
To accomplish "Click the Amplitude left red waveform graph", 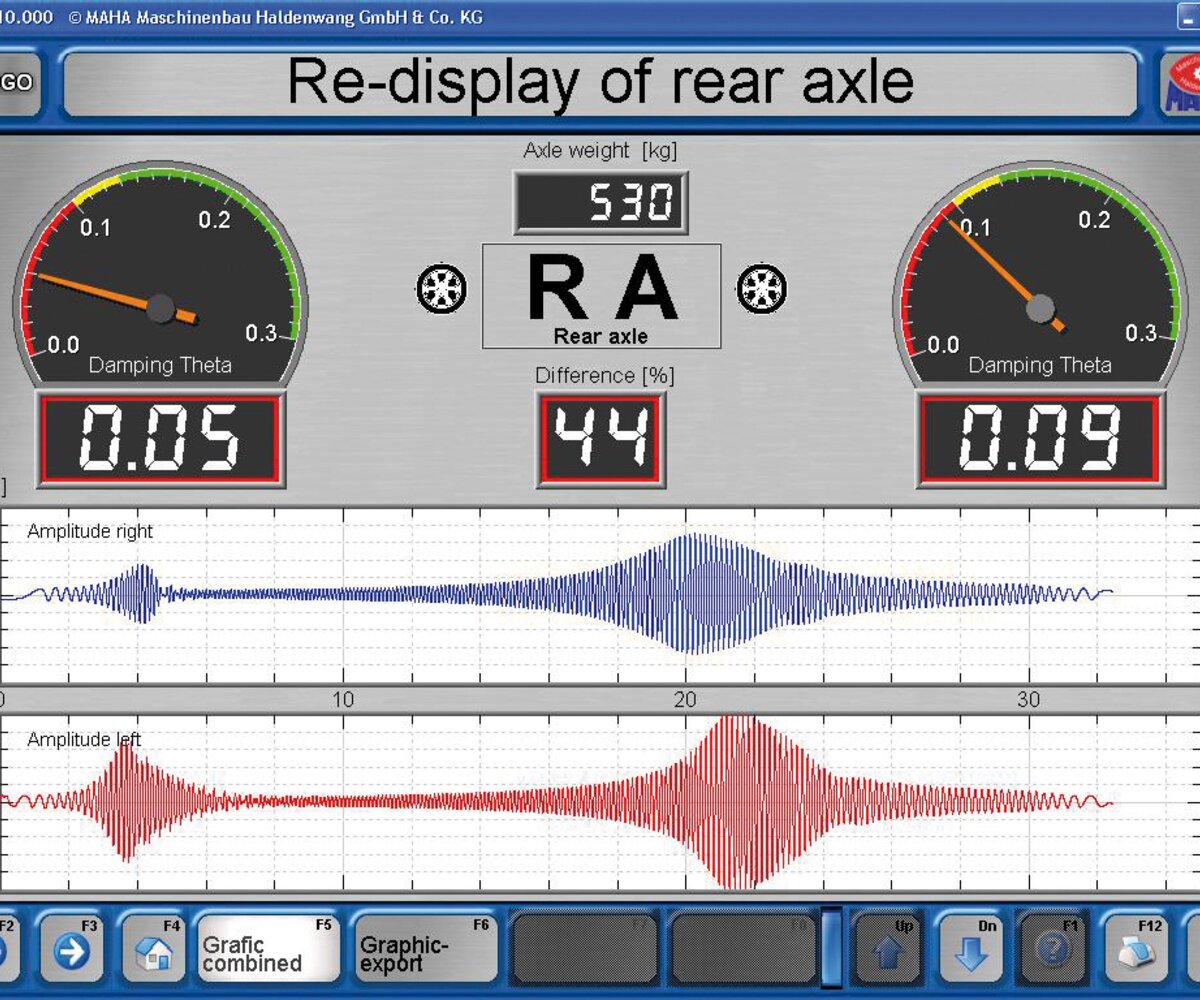I will [600, 802].
